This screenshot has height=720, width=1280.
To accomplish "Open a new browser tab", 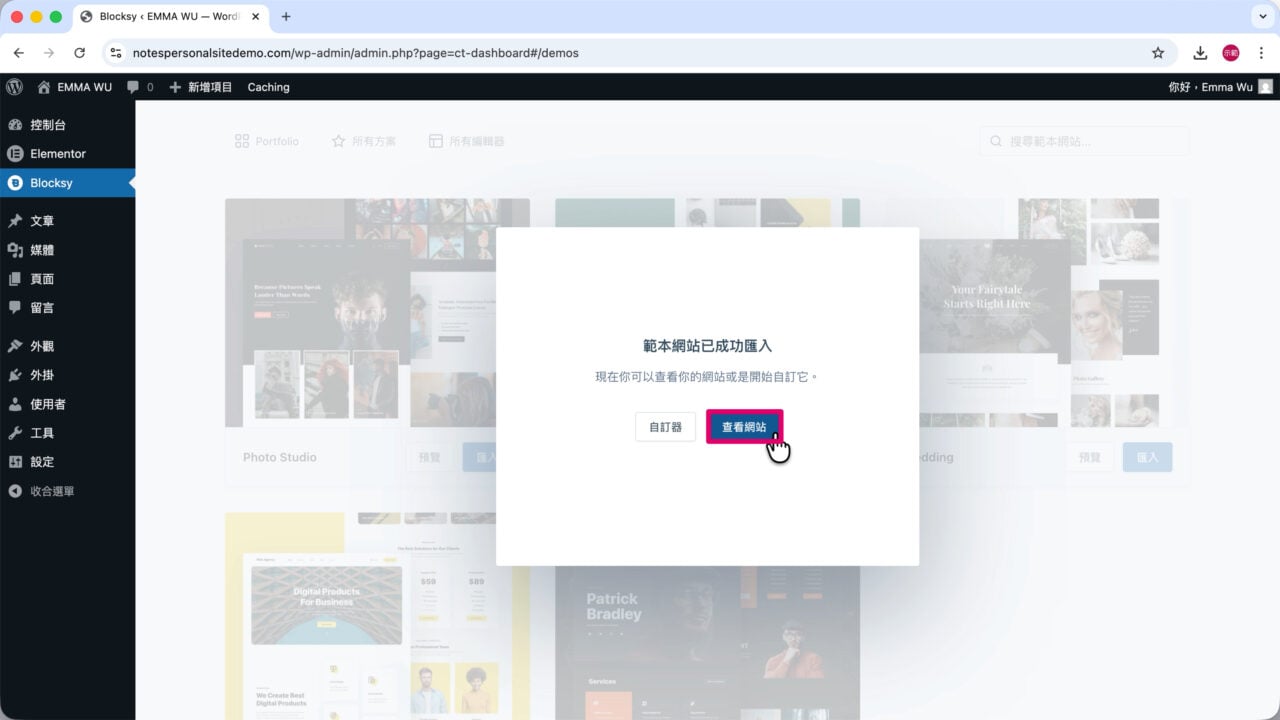I will (x=286, y=17).
